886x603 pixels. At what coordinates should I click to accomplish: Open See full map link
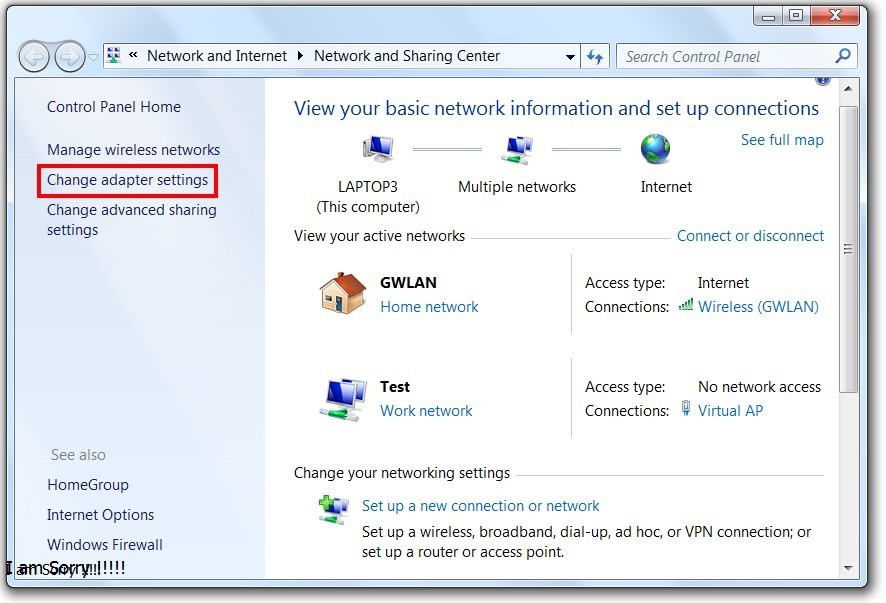(x=782, y=140)
